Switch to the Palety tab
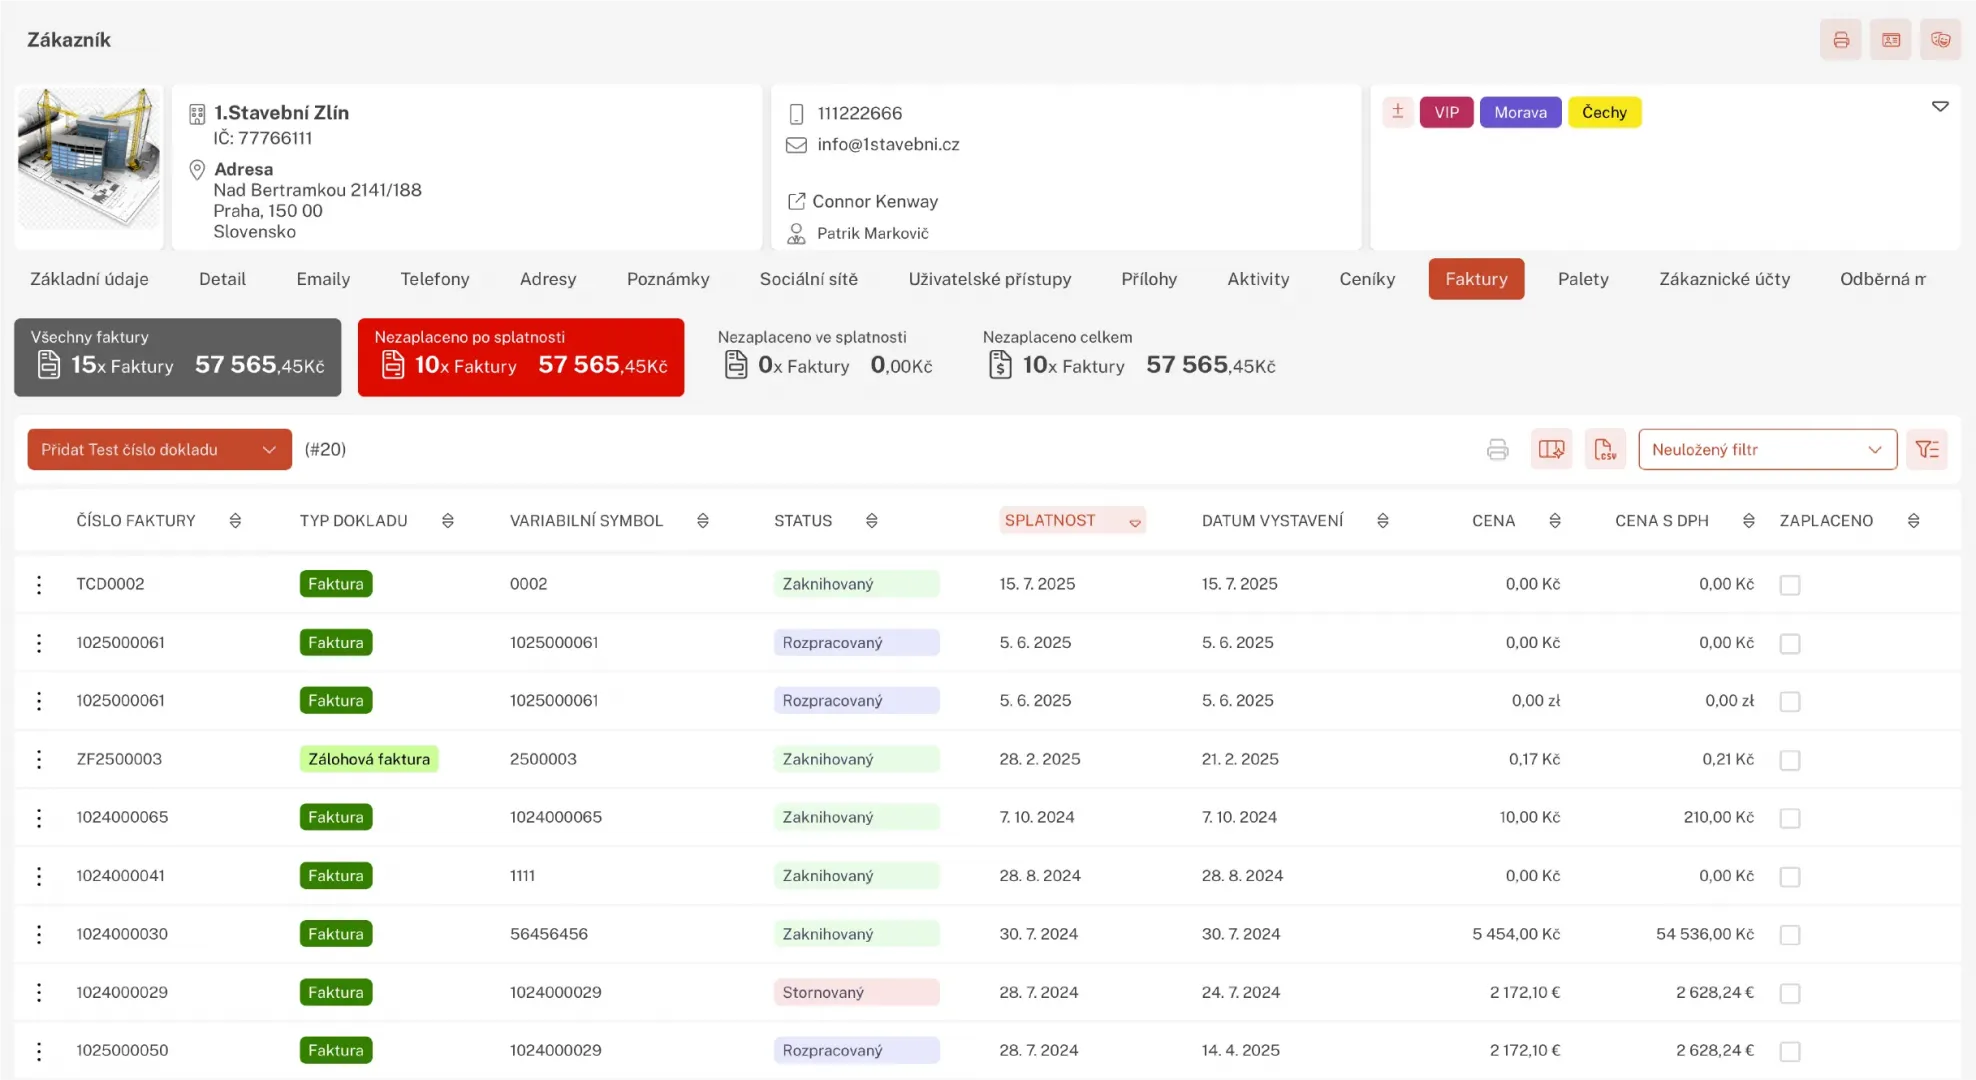 (1582, 279)
